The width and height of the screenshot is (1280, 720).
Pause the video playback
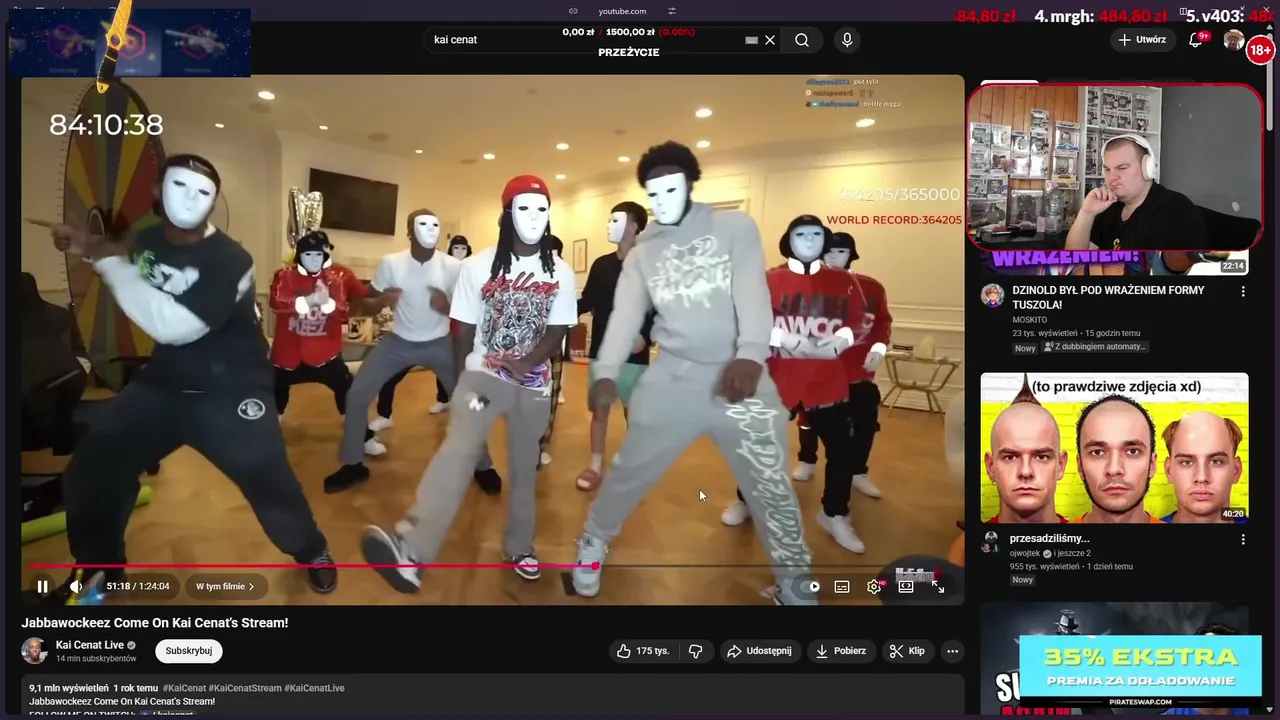(x=42, y=587)
